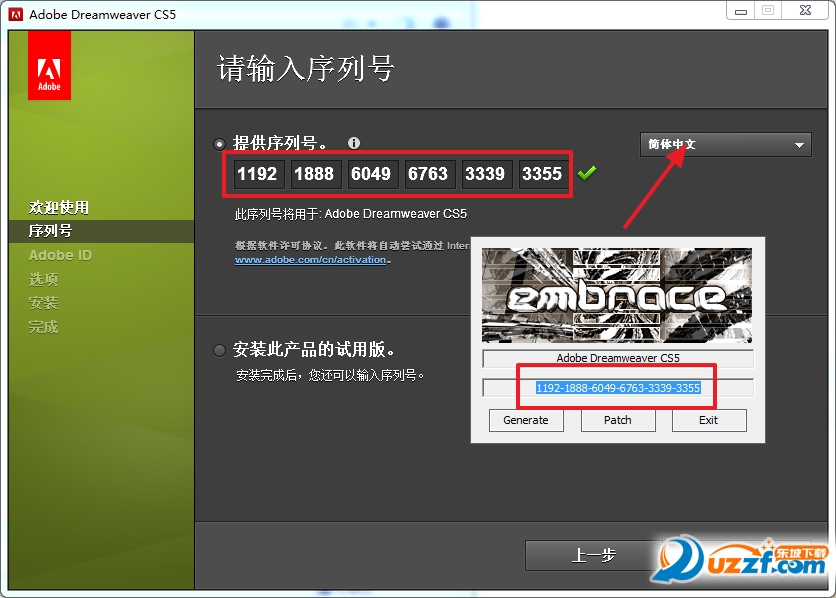Click the red Adobe logo
This screenshot has height=598, width=836.
[x=49, y=66]
